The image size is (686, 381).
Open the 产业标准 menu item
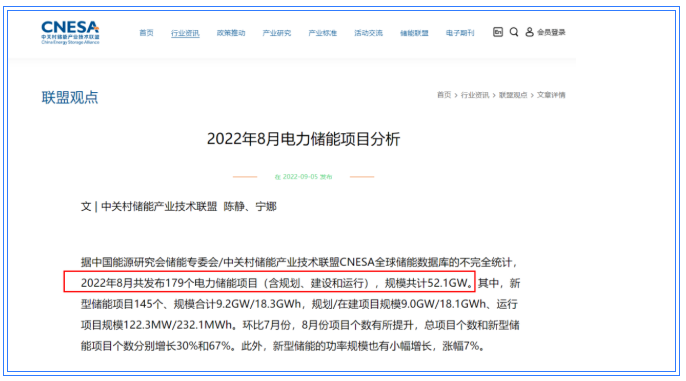[x=322, y=33]
